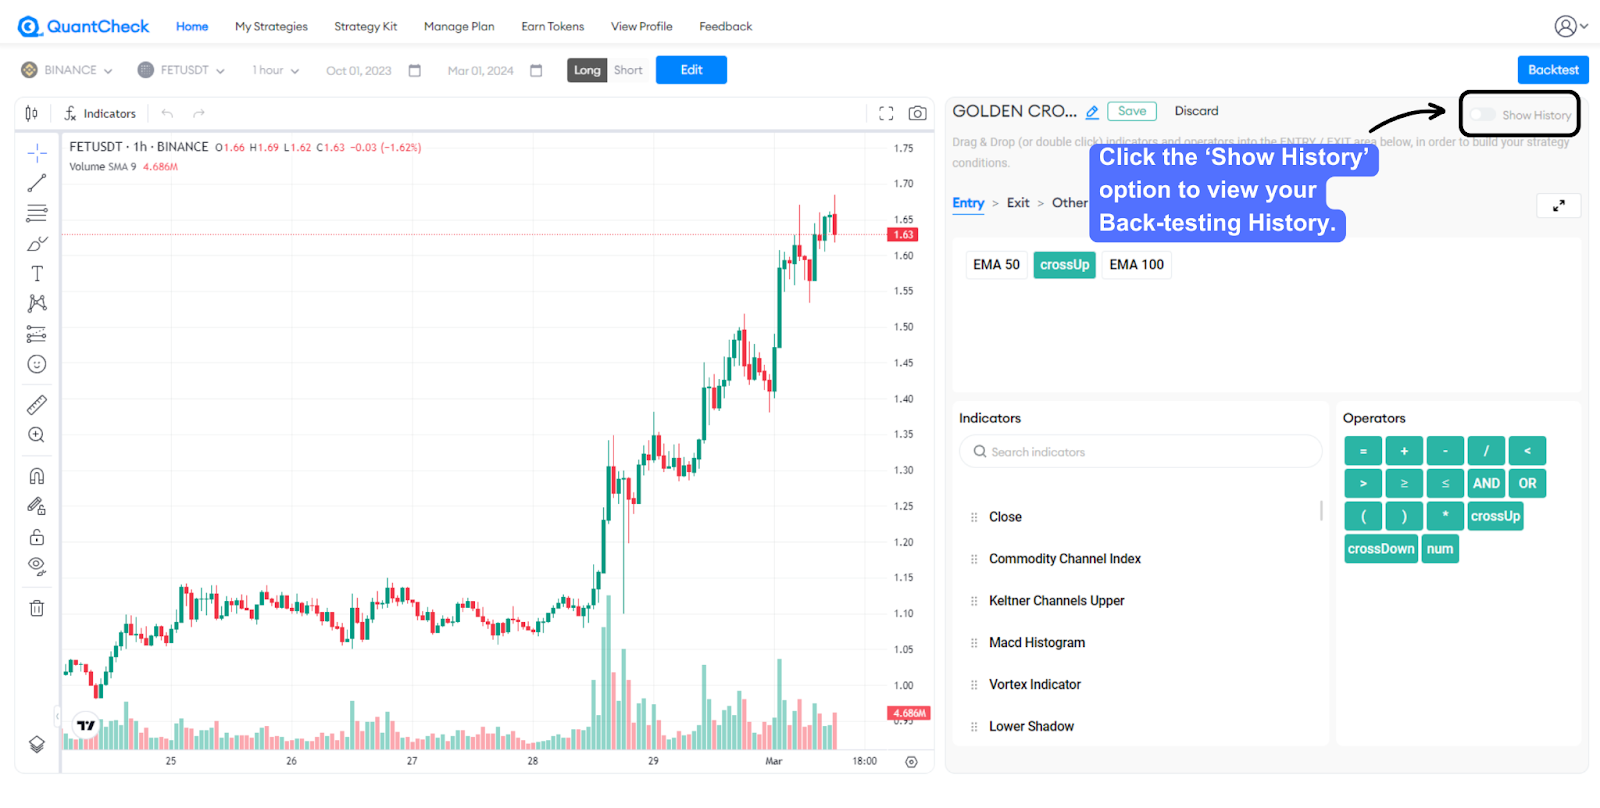
Task: Save the Golden Cross strategy
Action: point(1132,111)
